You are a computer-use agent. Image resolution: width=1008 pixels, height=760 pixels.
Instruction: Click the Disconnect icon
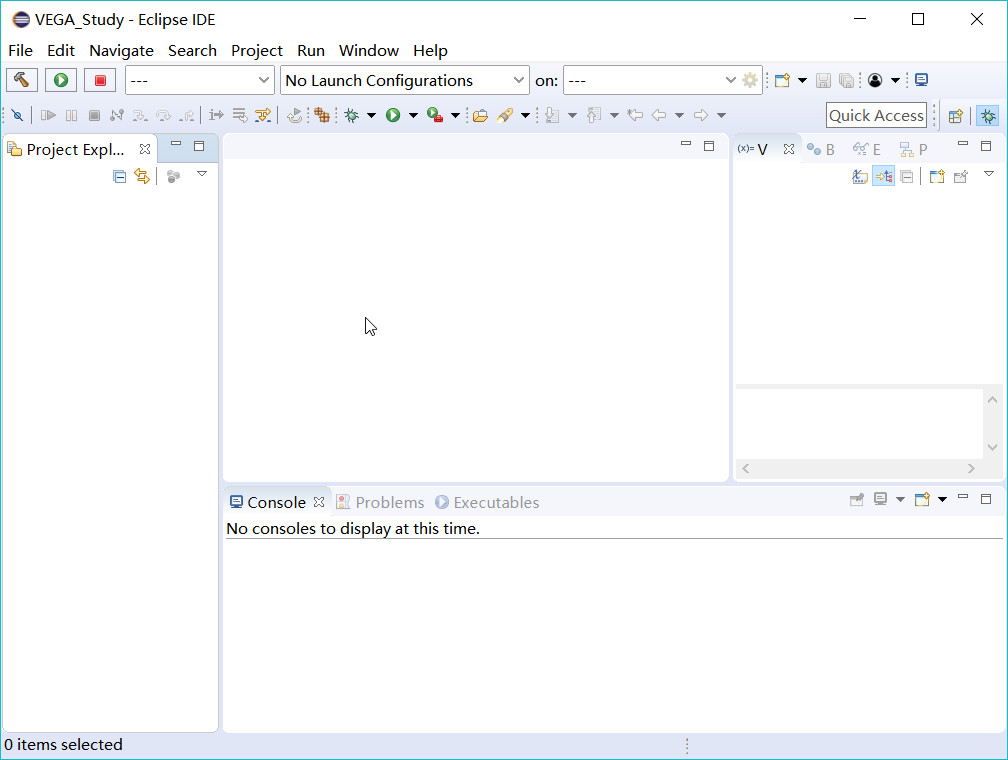click(x=117, y=115)
